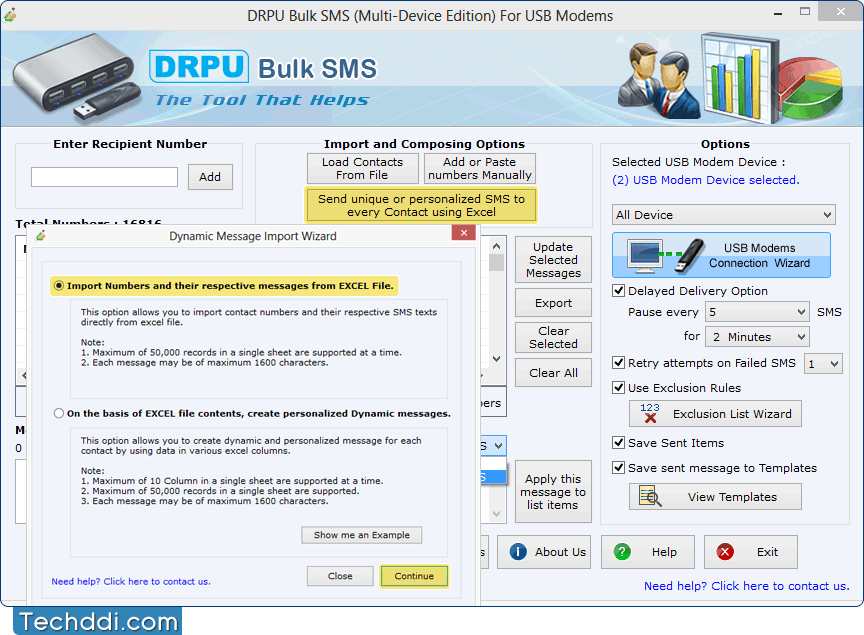The image size is (864, 635).
Task: Click Close button in the import wizard
Action: point(340,576)
